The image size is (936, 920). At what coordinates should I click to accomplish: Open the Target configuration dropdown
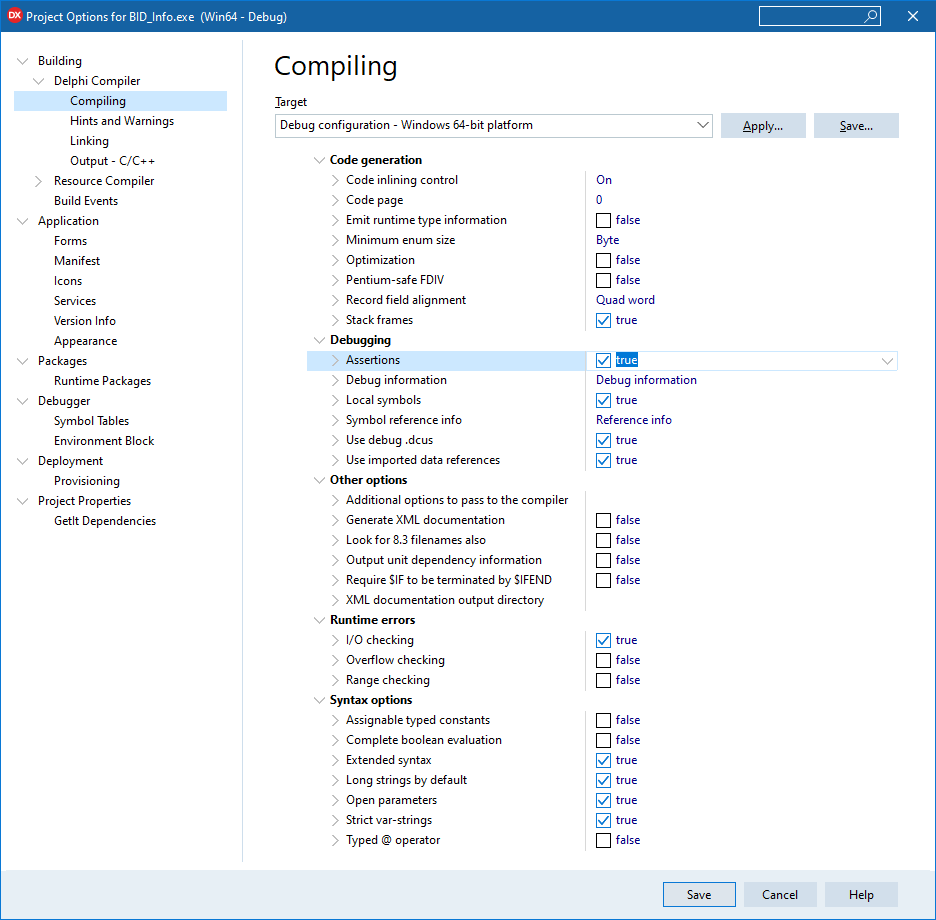point(701,125)
